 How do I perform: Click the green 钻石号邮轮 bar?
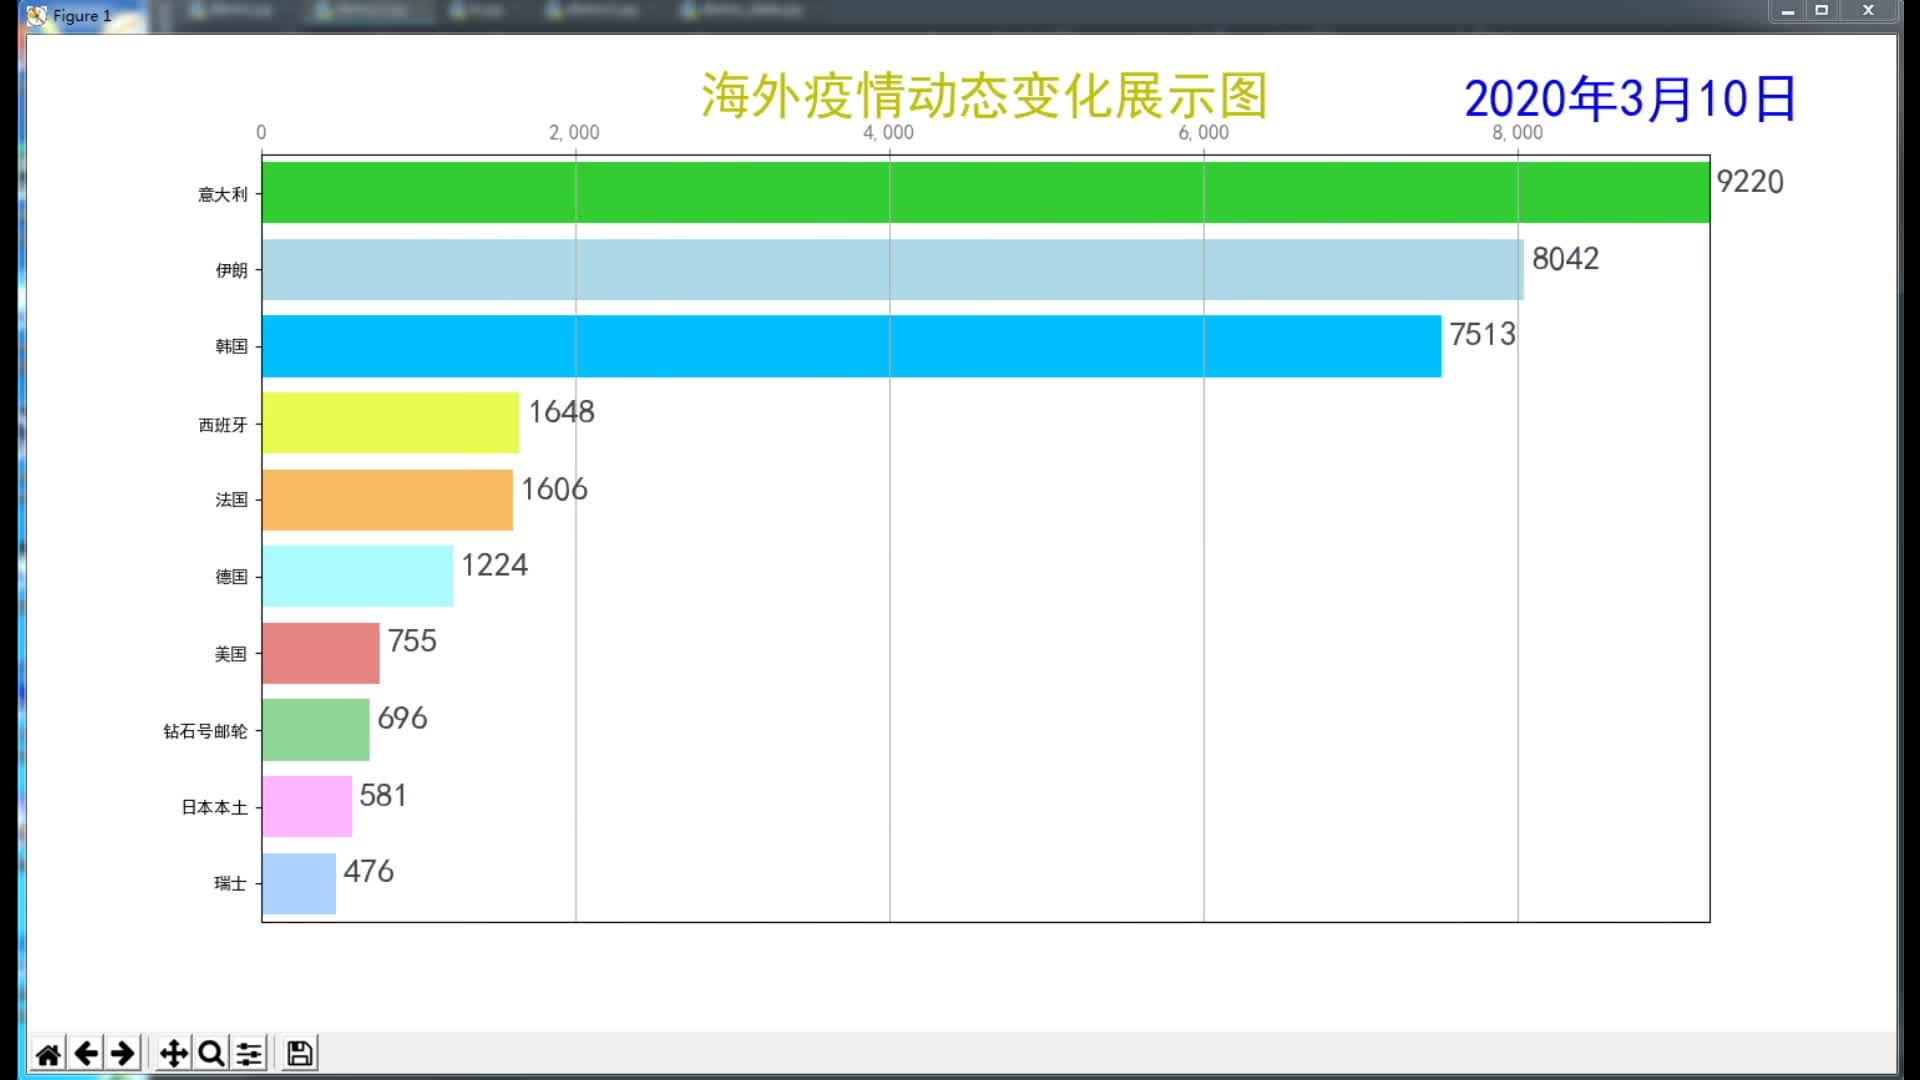(x=316, y=730)
